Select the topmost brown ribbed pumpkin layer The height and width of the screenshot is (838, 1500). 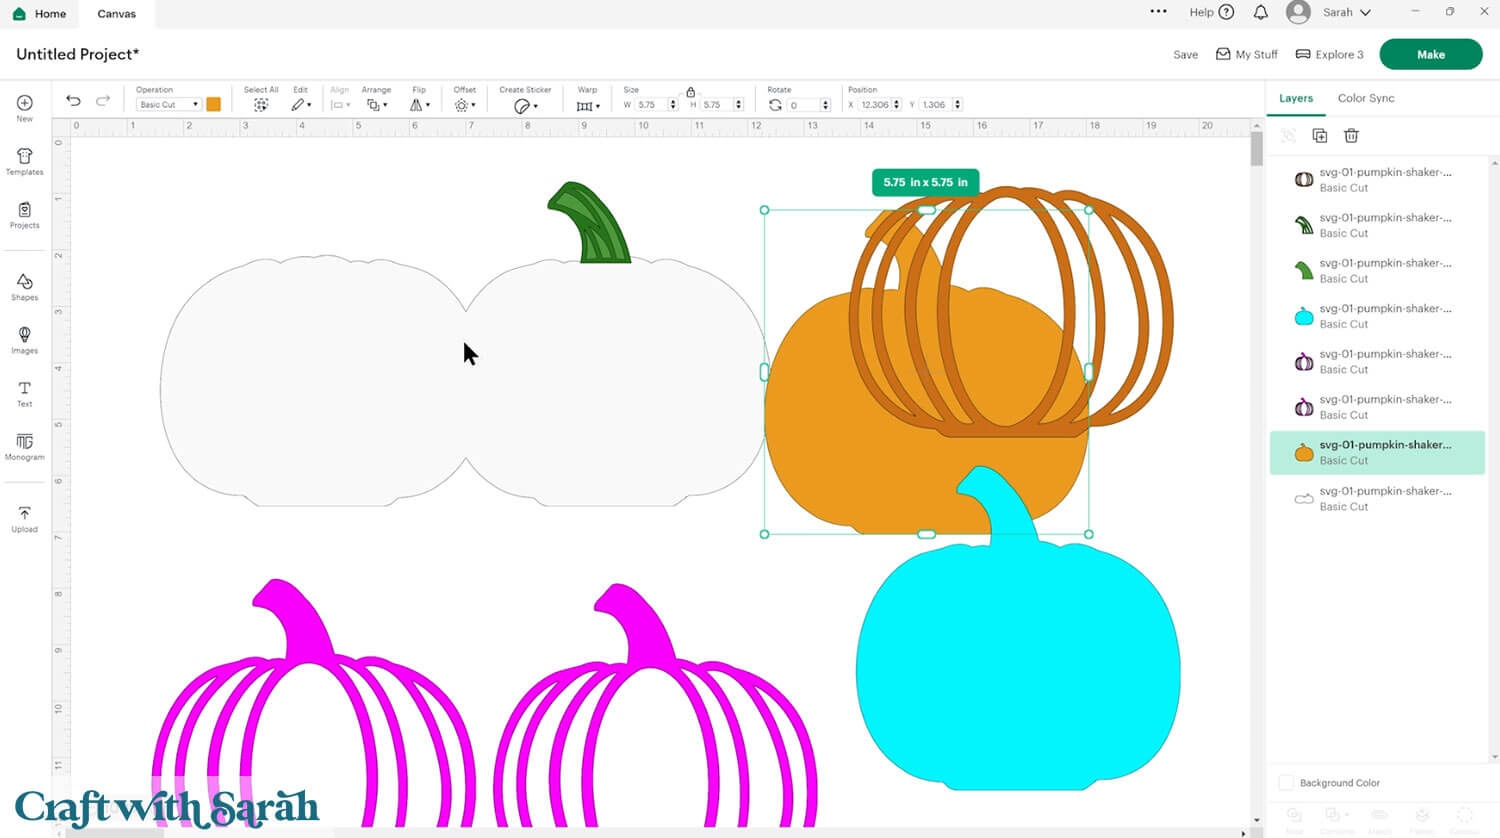1377,179
